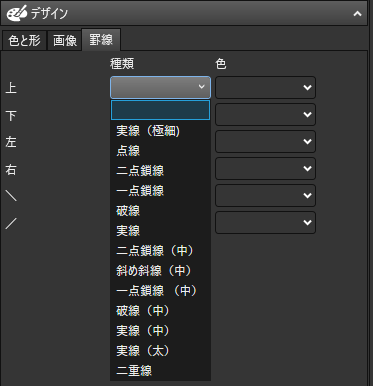Click the design palette icon
This screenshot has height=386, width=373.
tap(17, 13)
